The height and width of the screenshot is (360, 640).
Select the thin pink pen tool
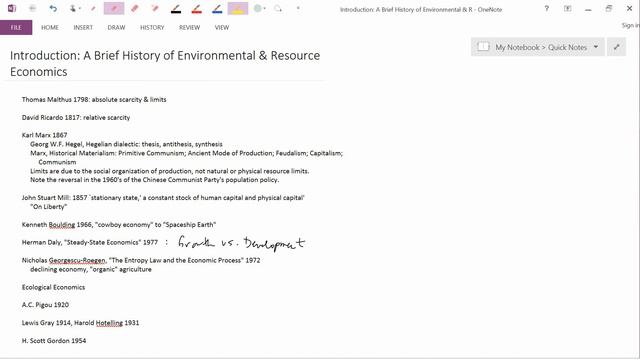(x=93, y=9)
